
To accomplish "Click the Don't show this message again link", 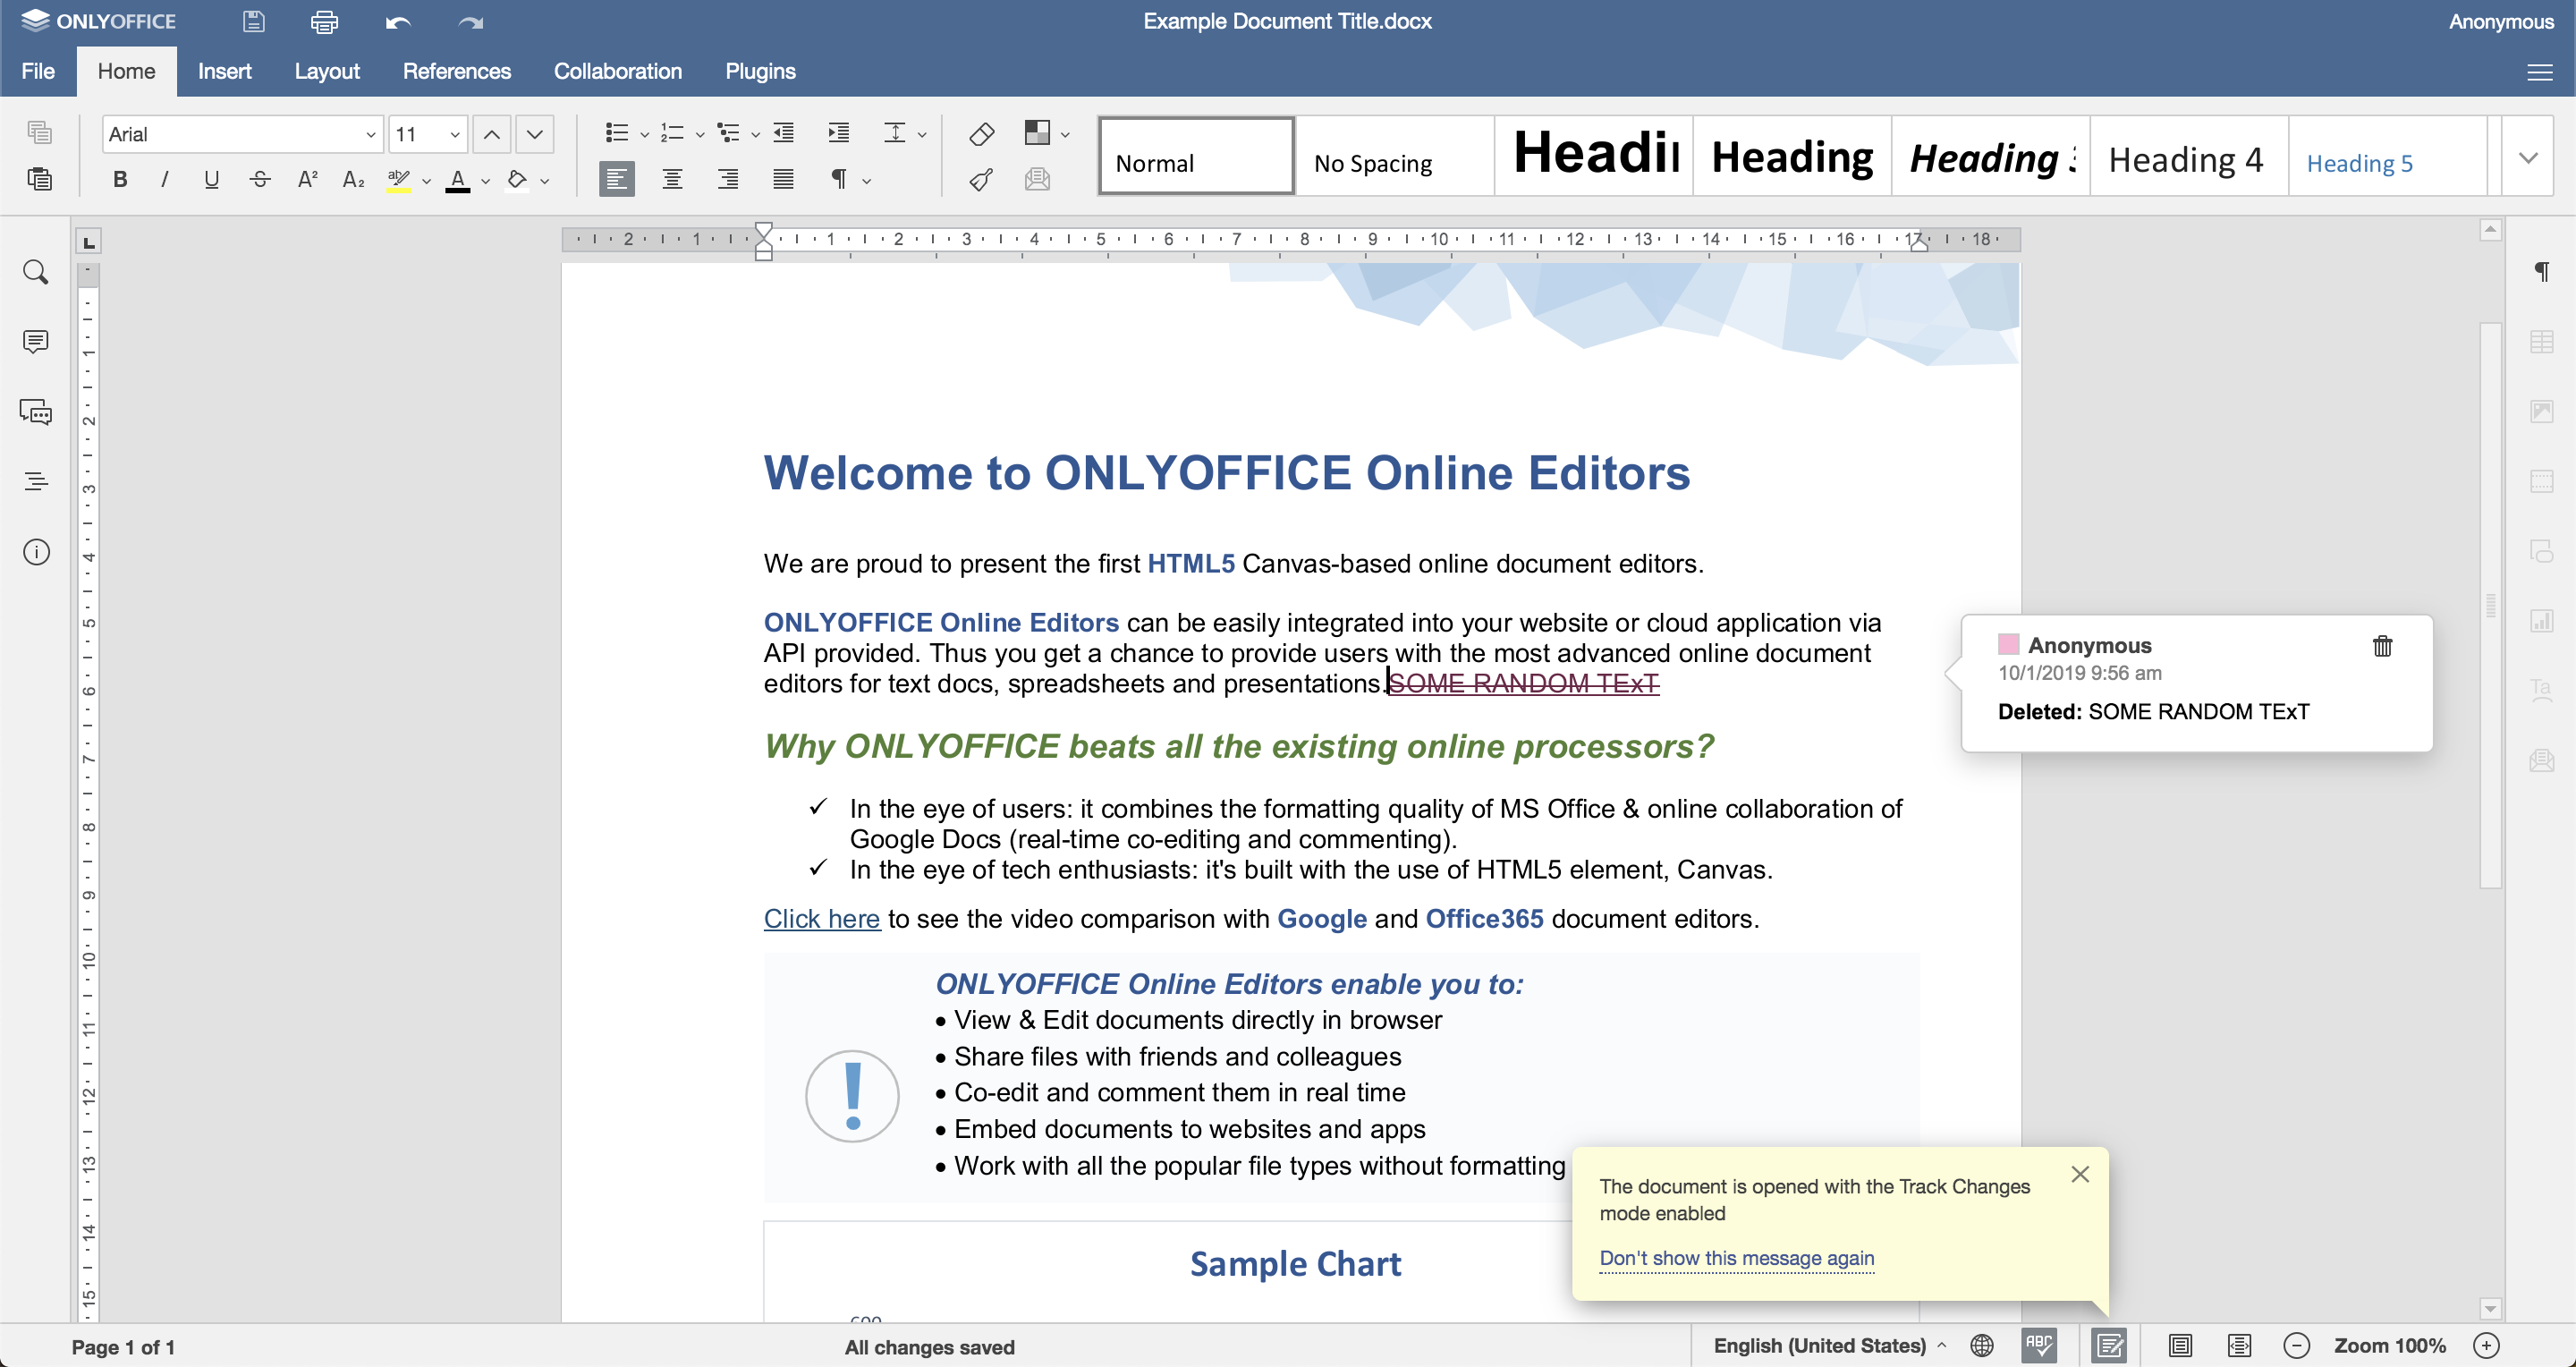I will (x=1737, y=1259).
